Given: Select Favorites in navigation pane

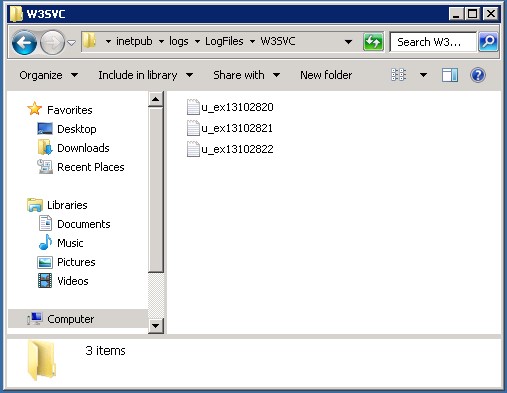Looking at the screenshot, I should tap(70, 110).
